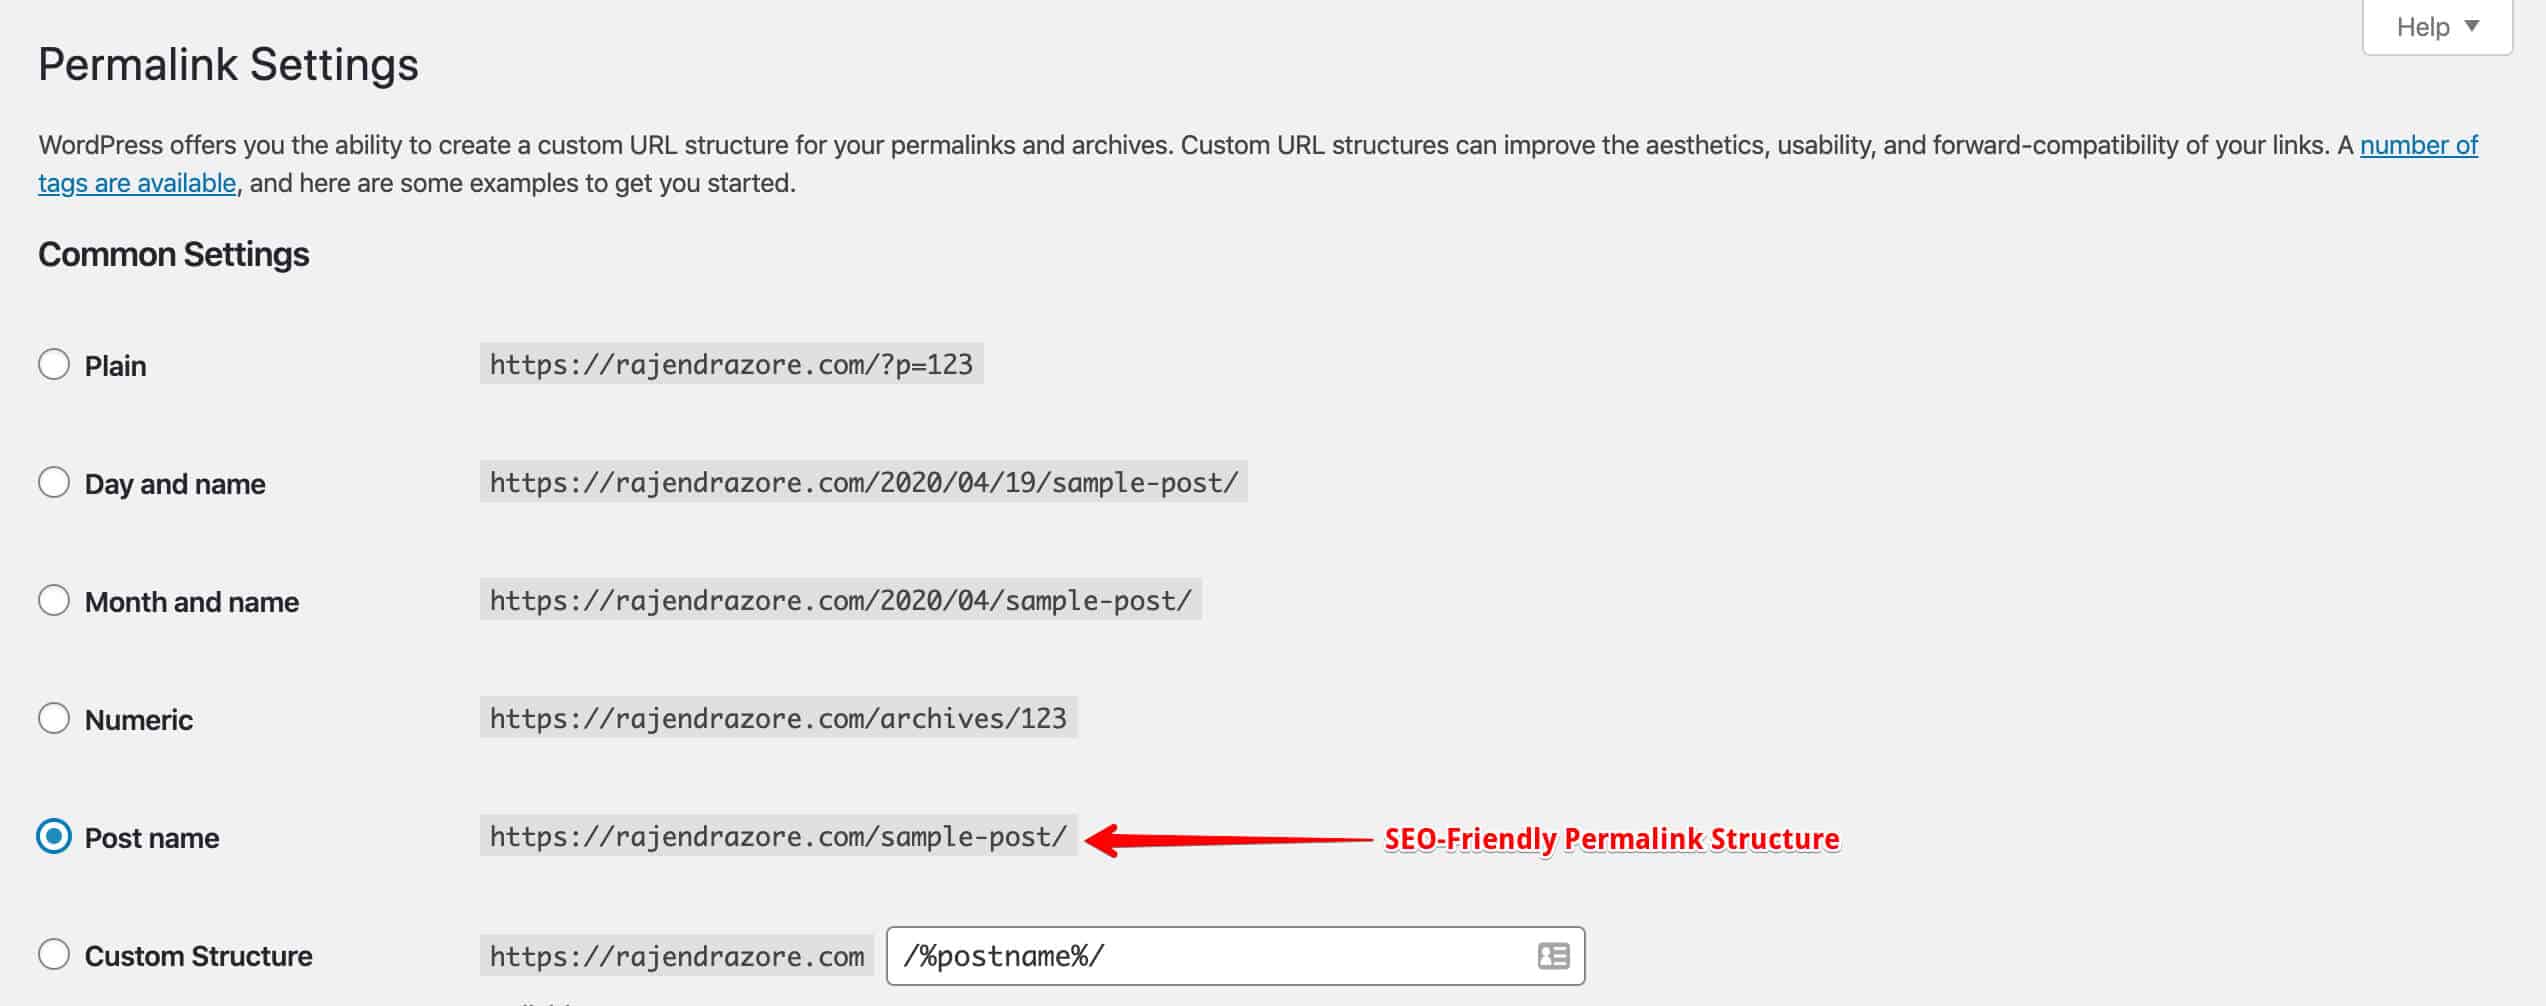This screenshot has width=2546, height=1006.
Task: Click the contact card autofill icon in field
Action: [1552, 956]
